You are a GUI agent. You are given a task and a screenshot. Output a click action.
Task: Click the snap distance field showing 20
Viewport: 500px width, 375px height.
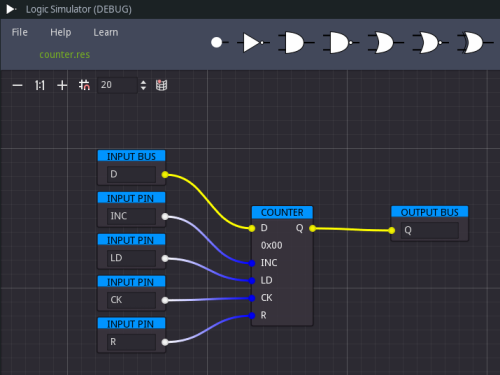click(x=117, y=85)
